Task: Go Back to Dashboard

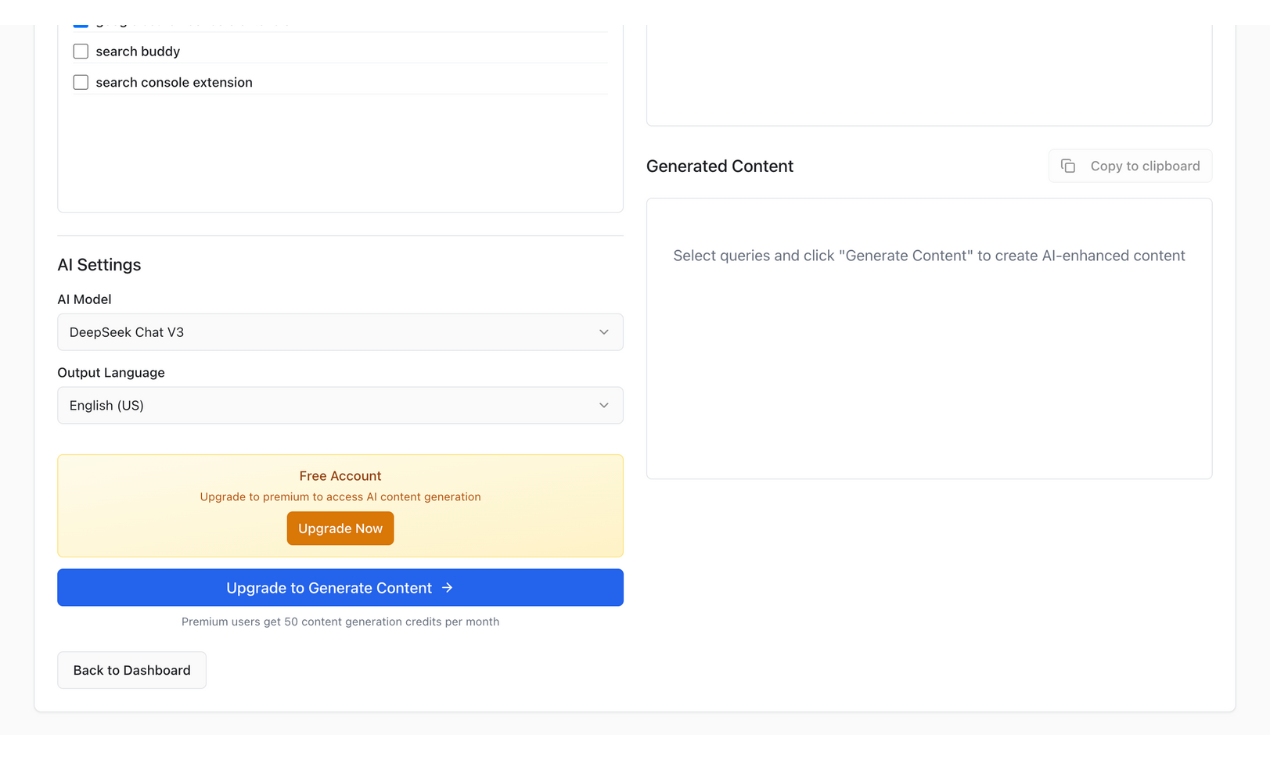Action: (132, 670)
